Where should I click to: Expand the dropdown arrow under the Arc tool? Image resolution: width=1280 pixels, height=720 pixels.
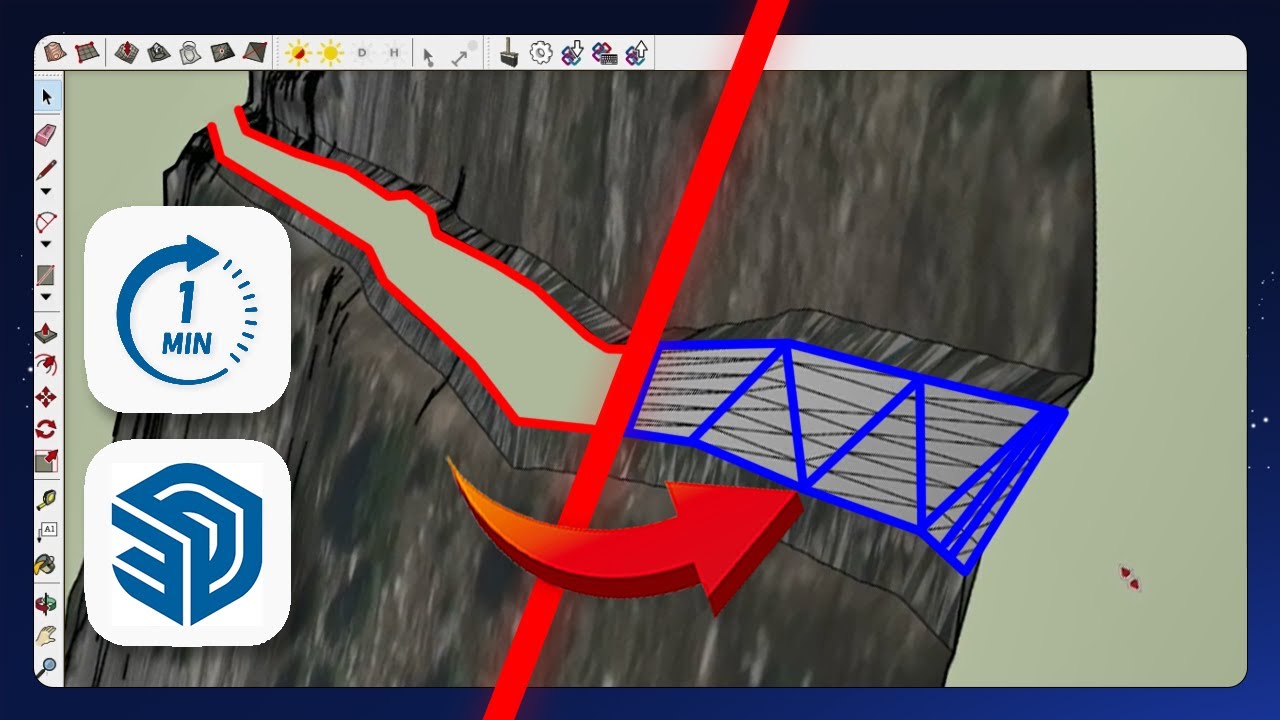(x=46, y=243)
